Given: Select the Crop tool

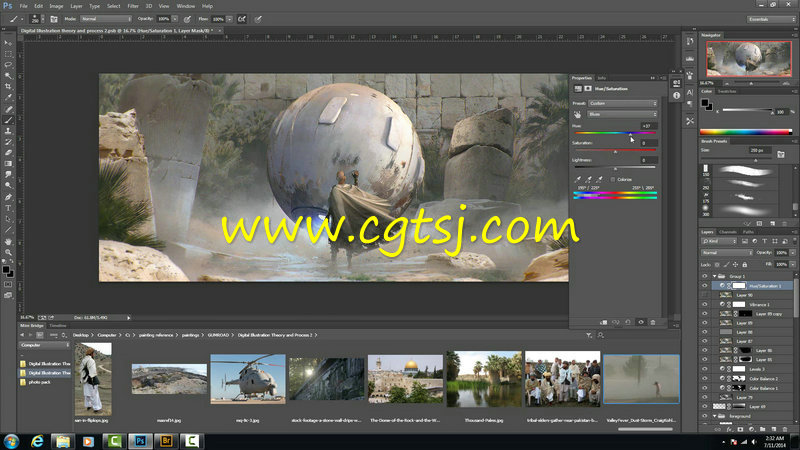Looking at the screenshot, I should [x=8, y=87].
